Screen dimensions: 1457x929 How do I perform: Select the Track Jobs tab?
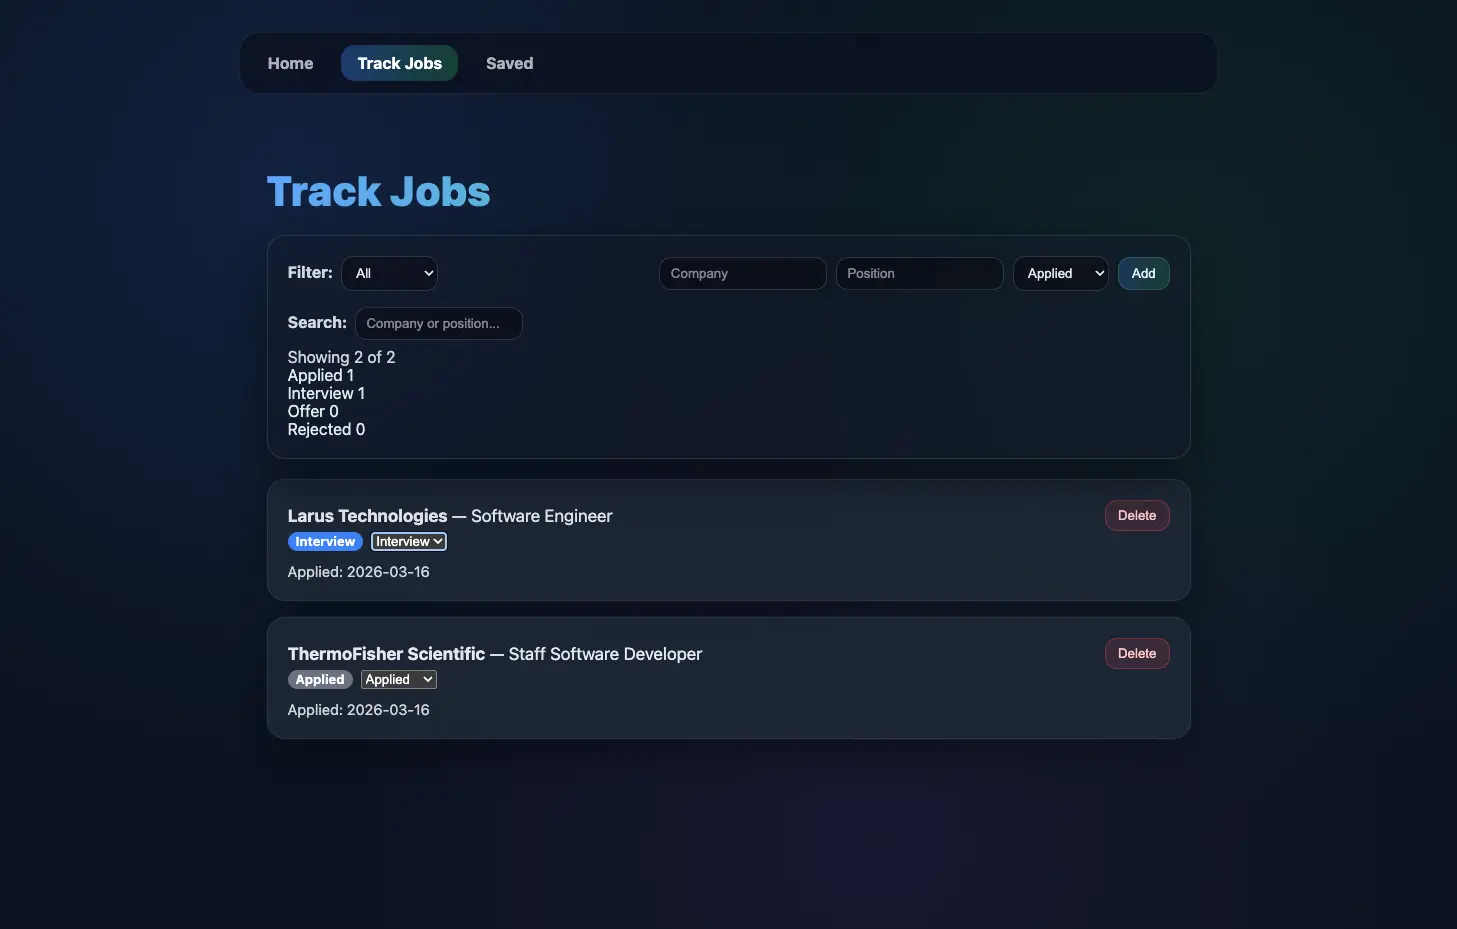tap(399, 63)
